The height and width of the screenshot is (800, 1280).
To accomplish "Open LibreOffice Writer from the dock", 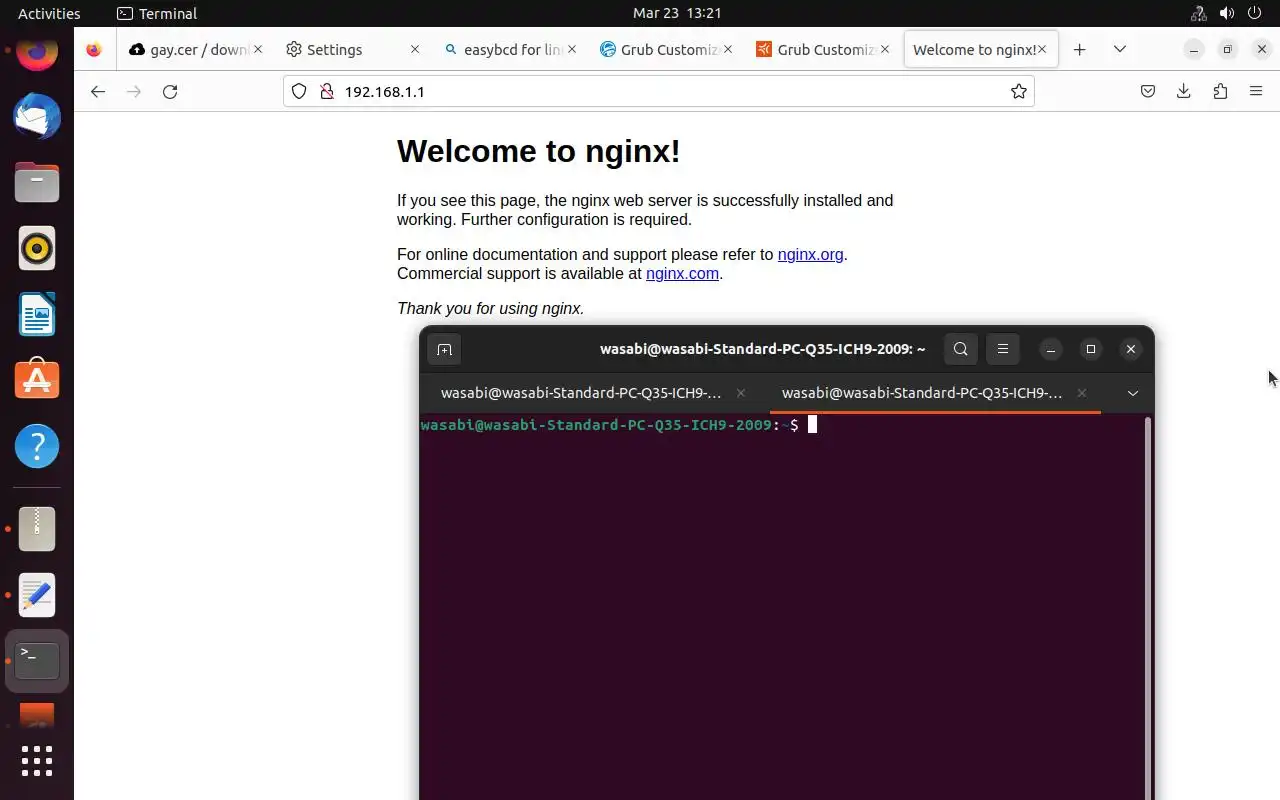I will click(x=37, y=314).
